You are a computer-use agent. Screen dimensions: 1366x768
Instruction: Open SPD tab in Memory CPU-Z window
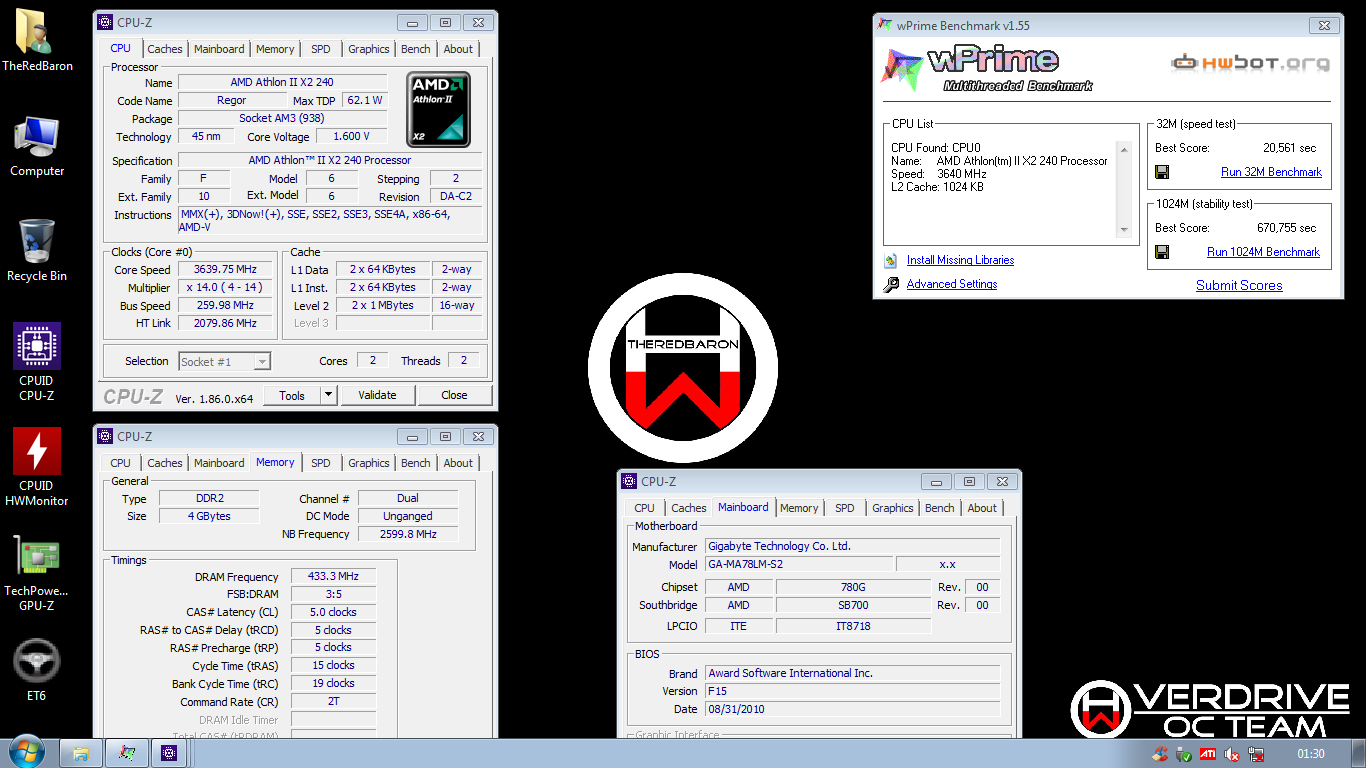click(x=321, y=463)
